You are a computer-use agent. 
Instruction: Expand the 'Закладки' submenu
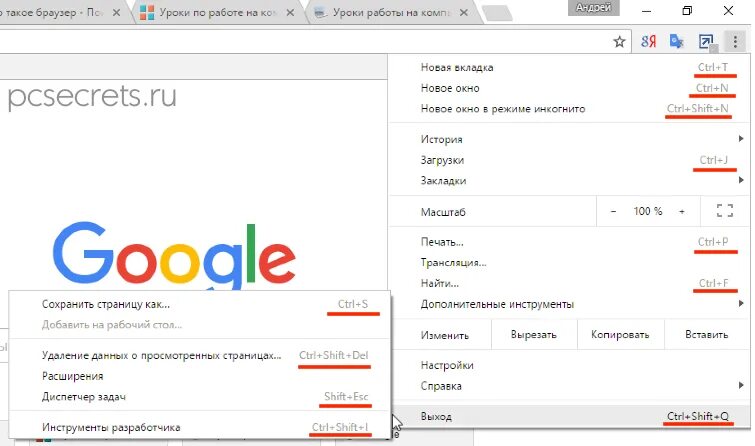coord(570,181)
